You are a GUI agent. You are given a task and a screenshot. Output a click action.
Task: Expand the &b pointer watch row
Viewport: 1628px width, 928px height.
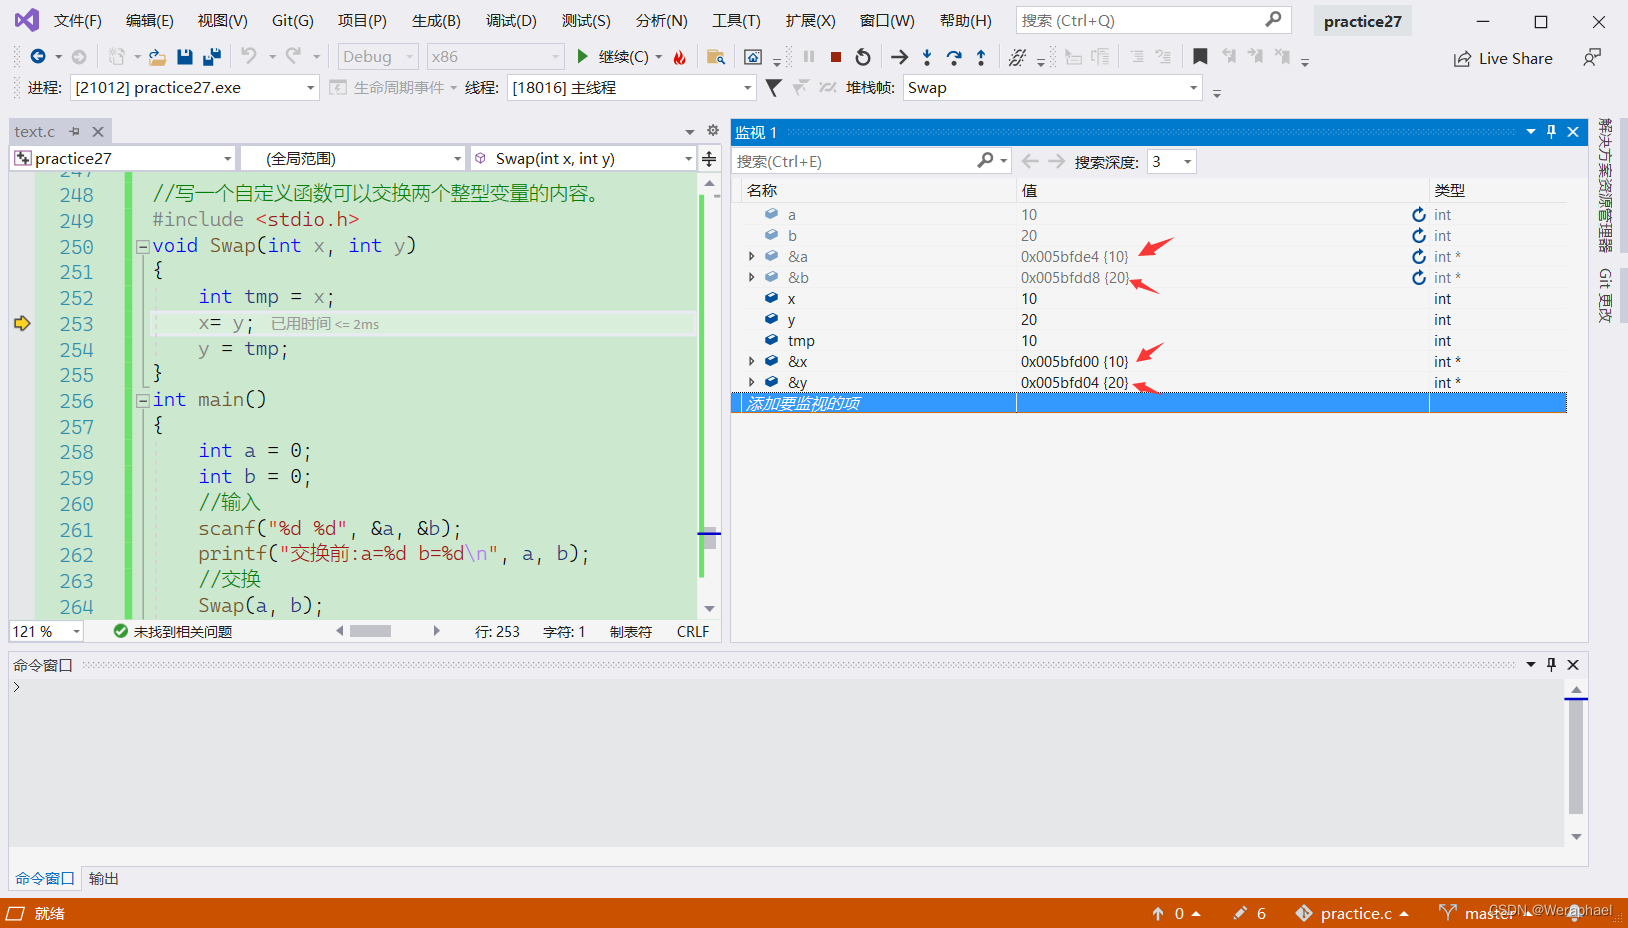(x=751, y=278)
